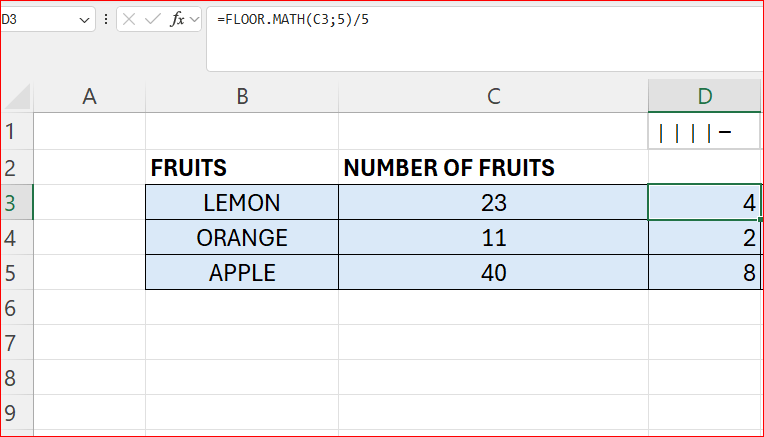The image size is (764, 437).
Task: Open Insert Function via fx icon
Action: pos(177,19)
